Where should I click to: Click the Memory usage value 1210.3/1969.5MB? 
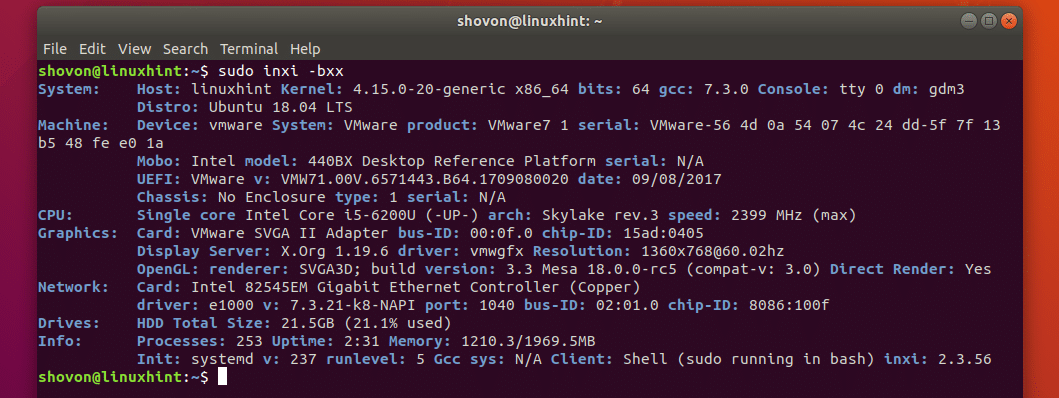528,341
